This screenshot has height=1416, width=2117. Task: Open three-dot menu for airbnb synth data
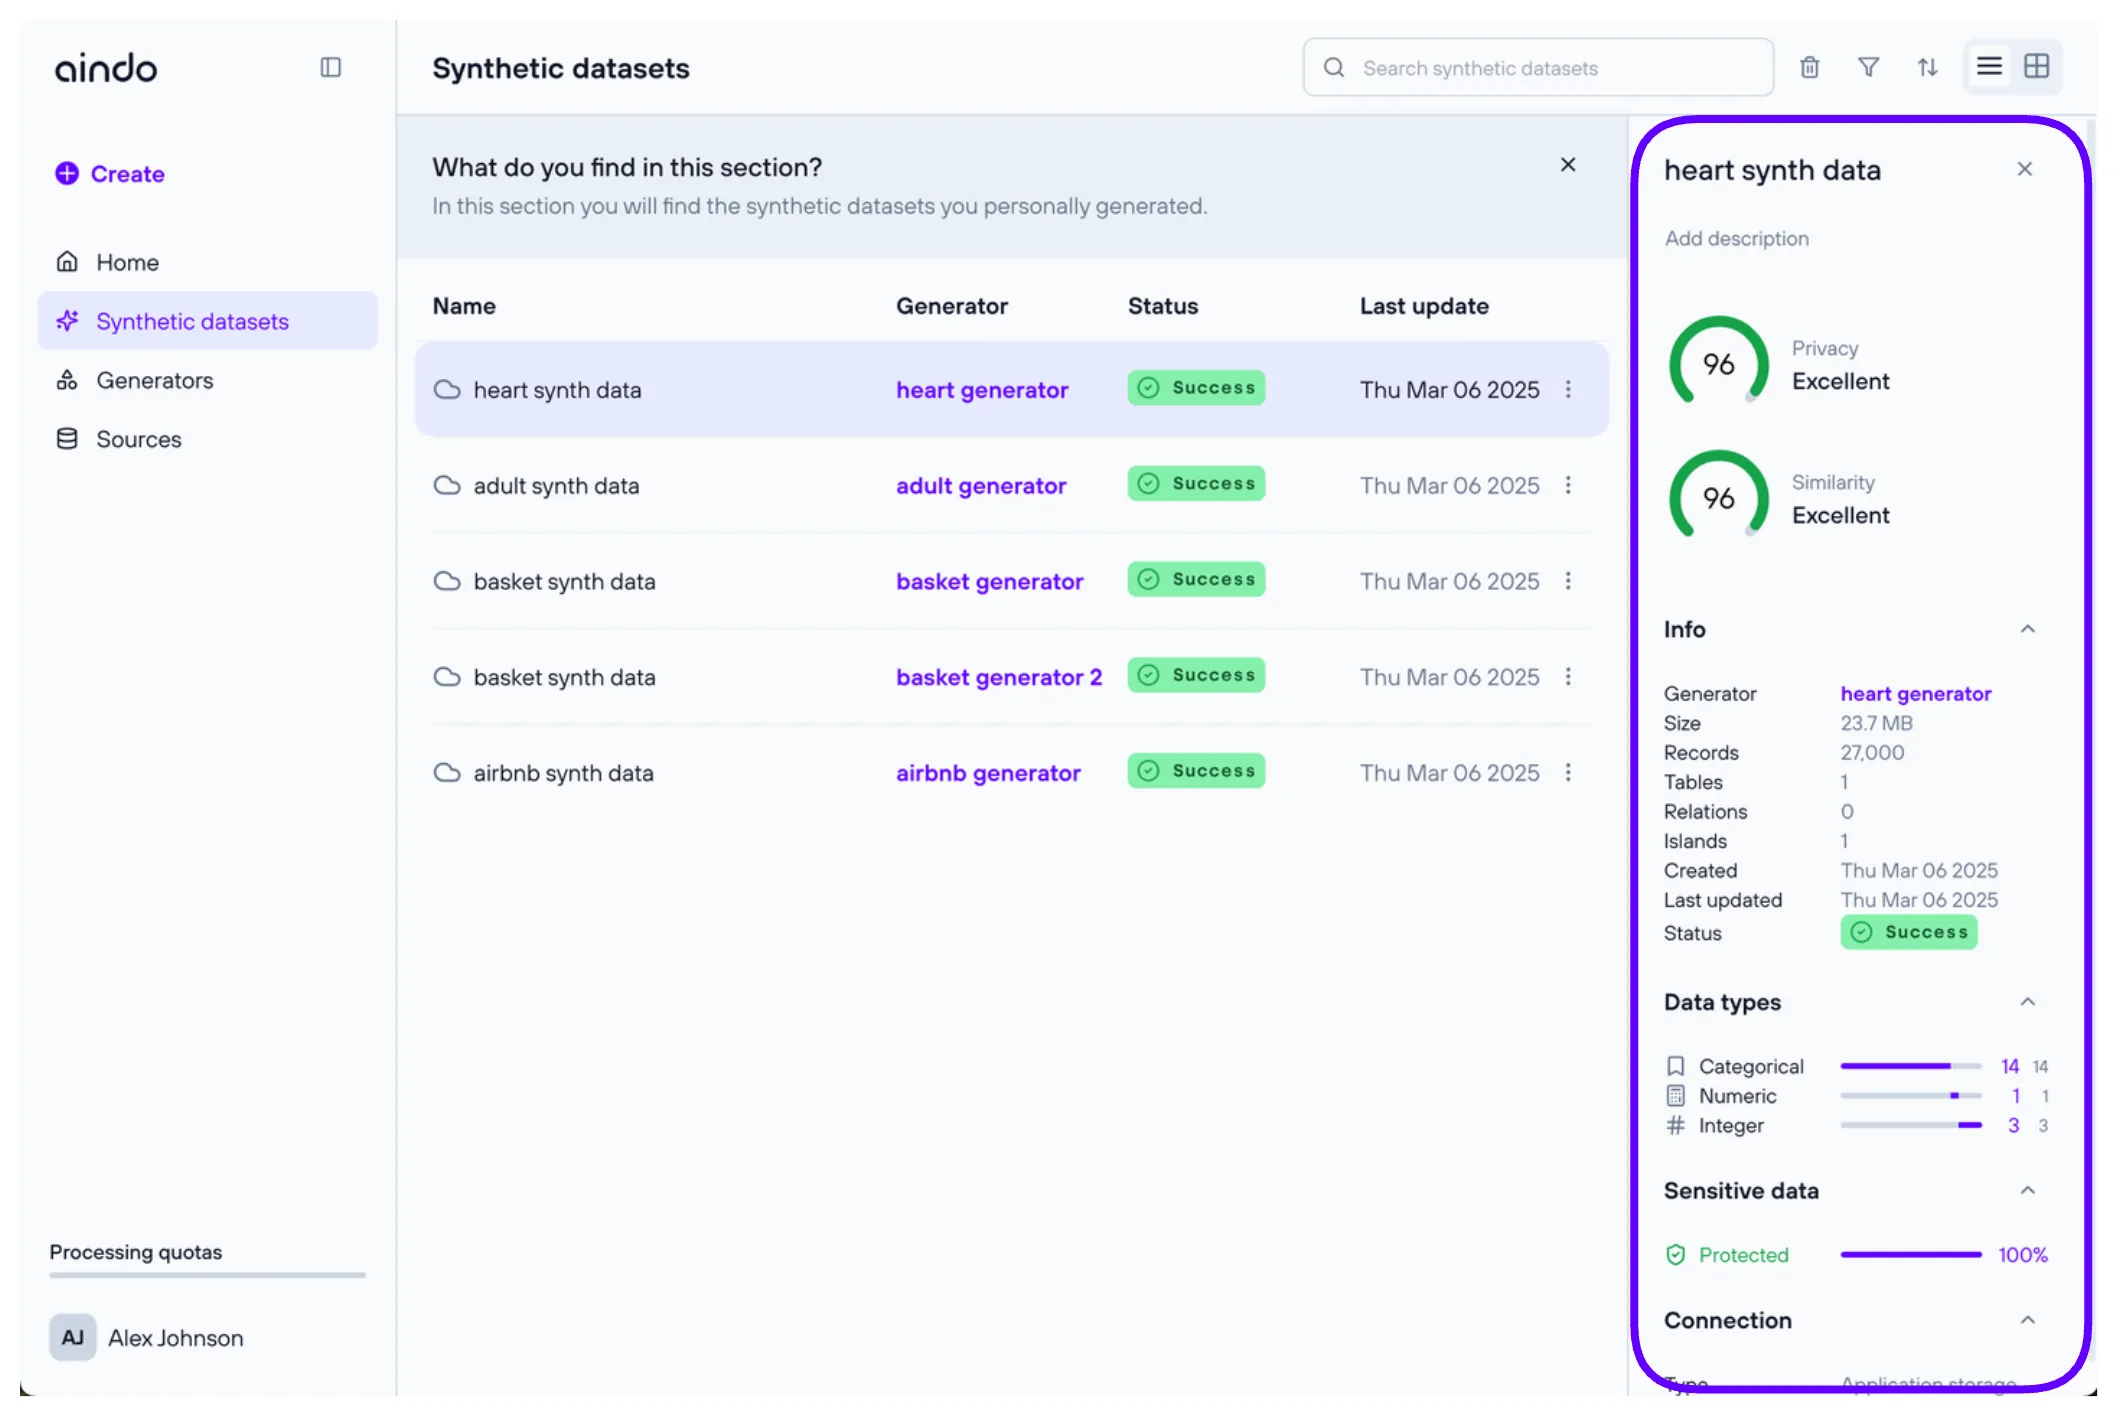tap(1568, 772)
